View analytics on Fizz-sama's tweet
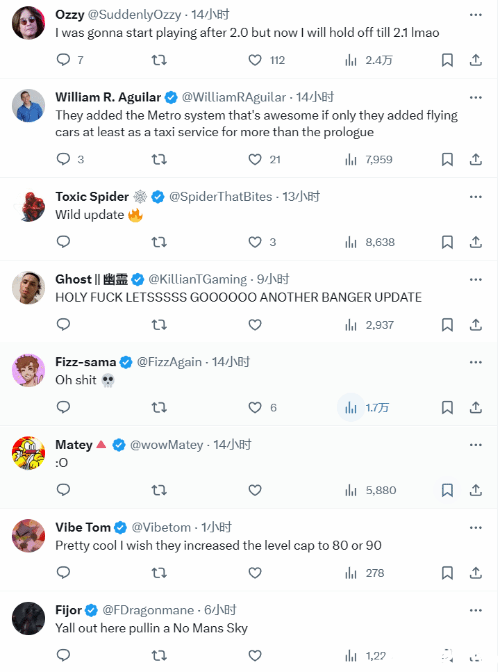The height and width of the screenshot is (672, 500). [351, 407]
